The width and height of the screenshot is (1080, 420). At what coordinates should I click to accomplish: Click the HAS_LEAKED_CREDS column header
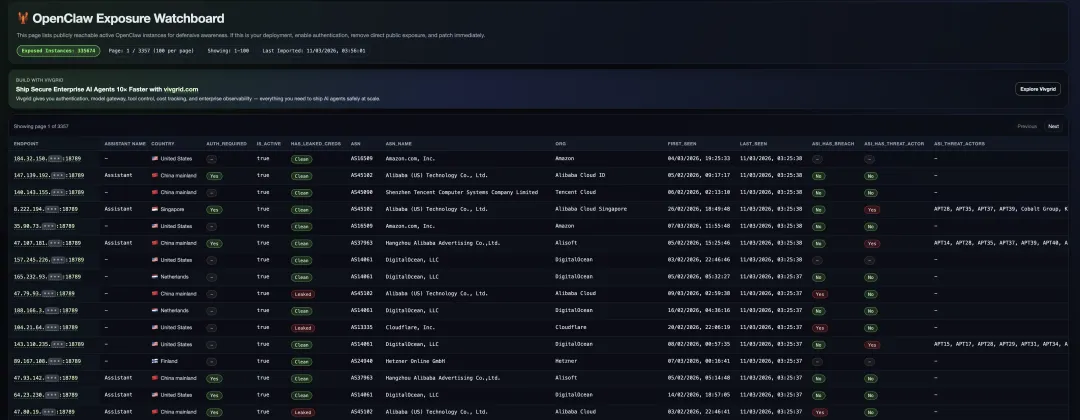316,144
